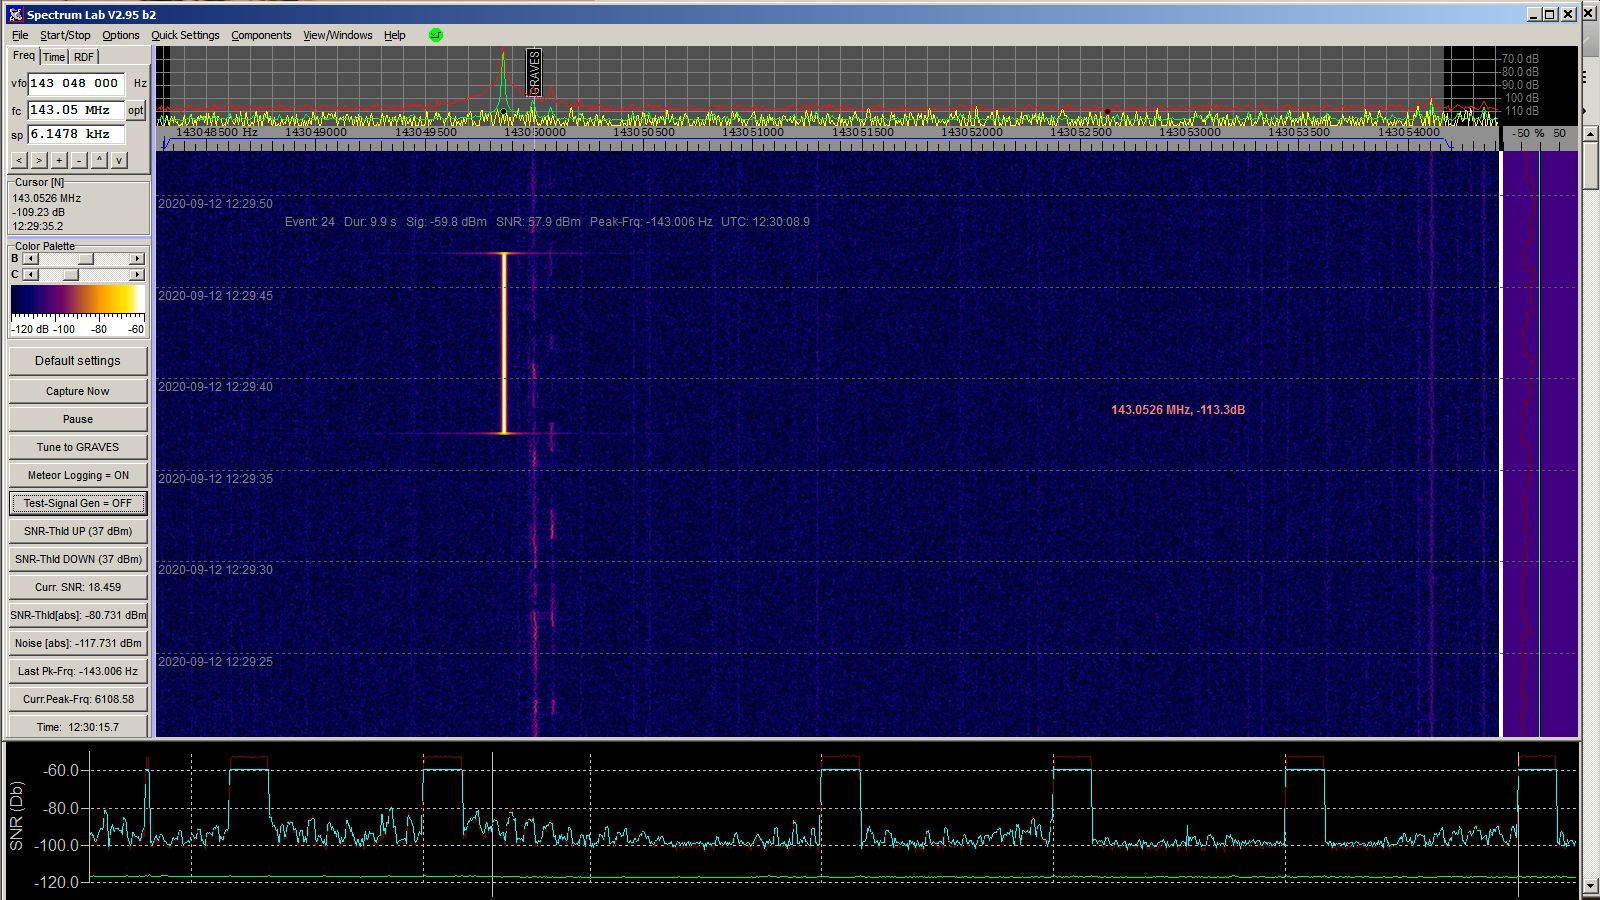Open the Help menu
Viewport: 1600px width, 900px height.
pos(395,35)
